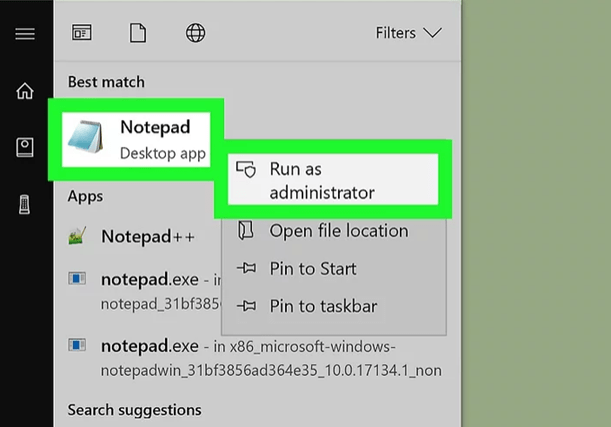611x427 pixels.
Task: Expand the Filters dropdown
Action: (x=408, y=33)
